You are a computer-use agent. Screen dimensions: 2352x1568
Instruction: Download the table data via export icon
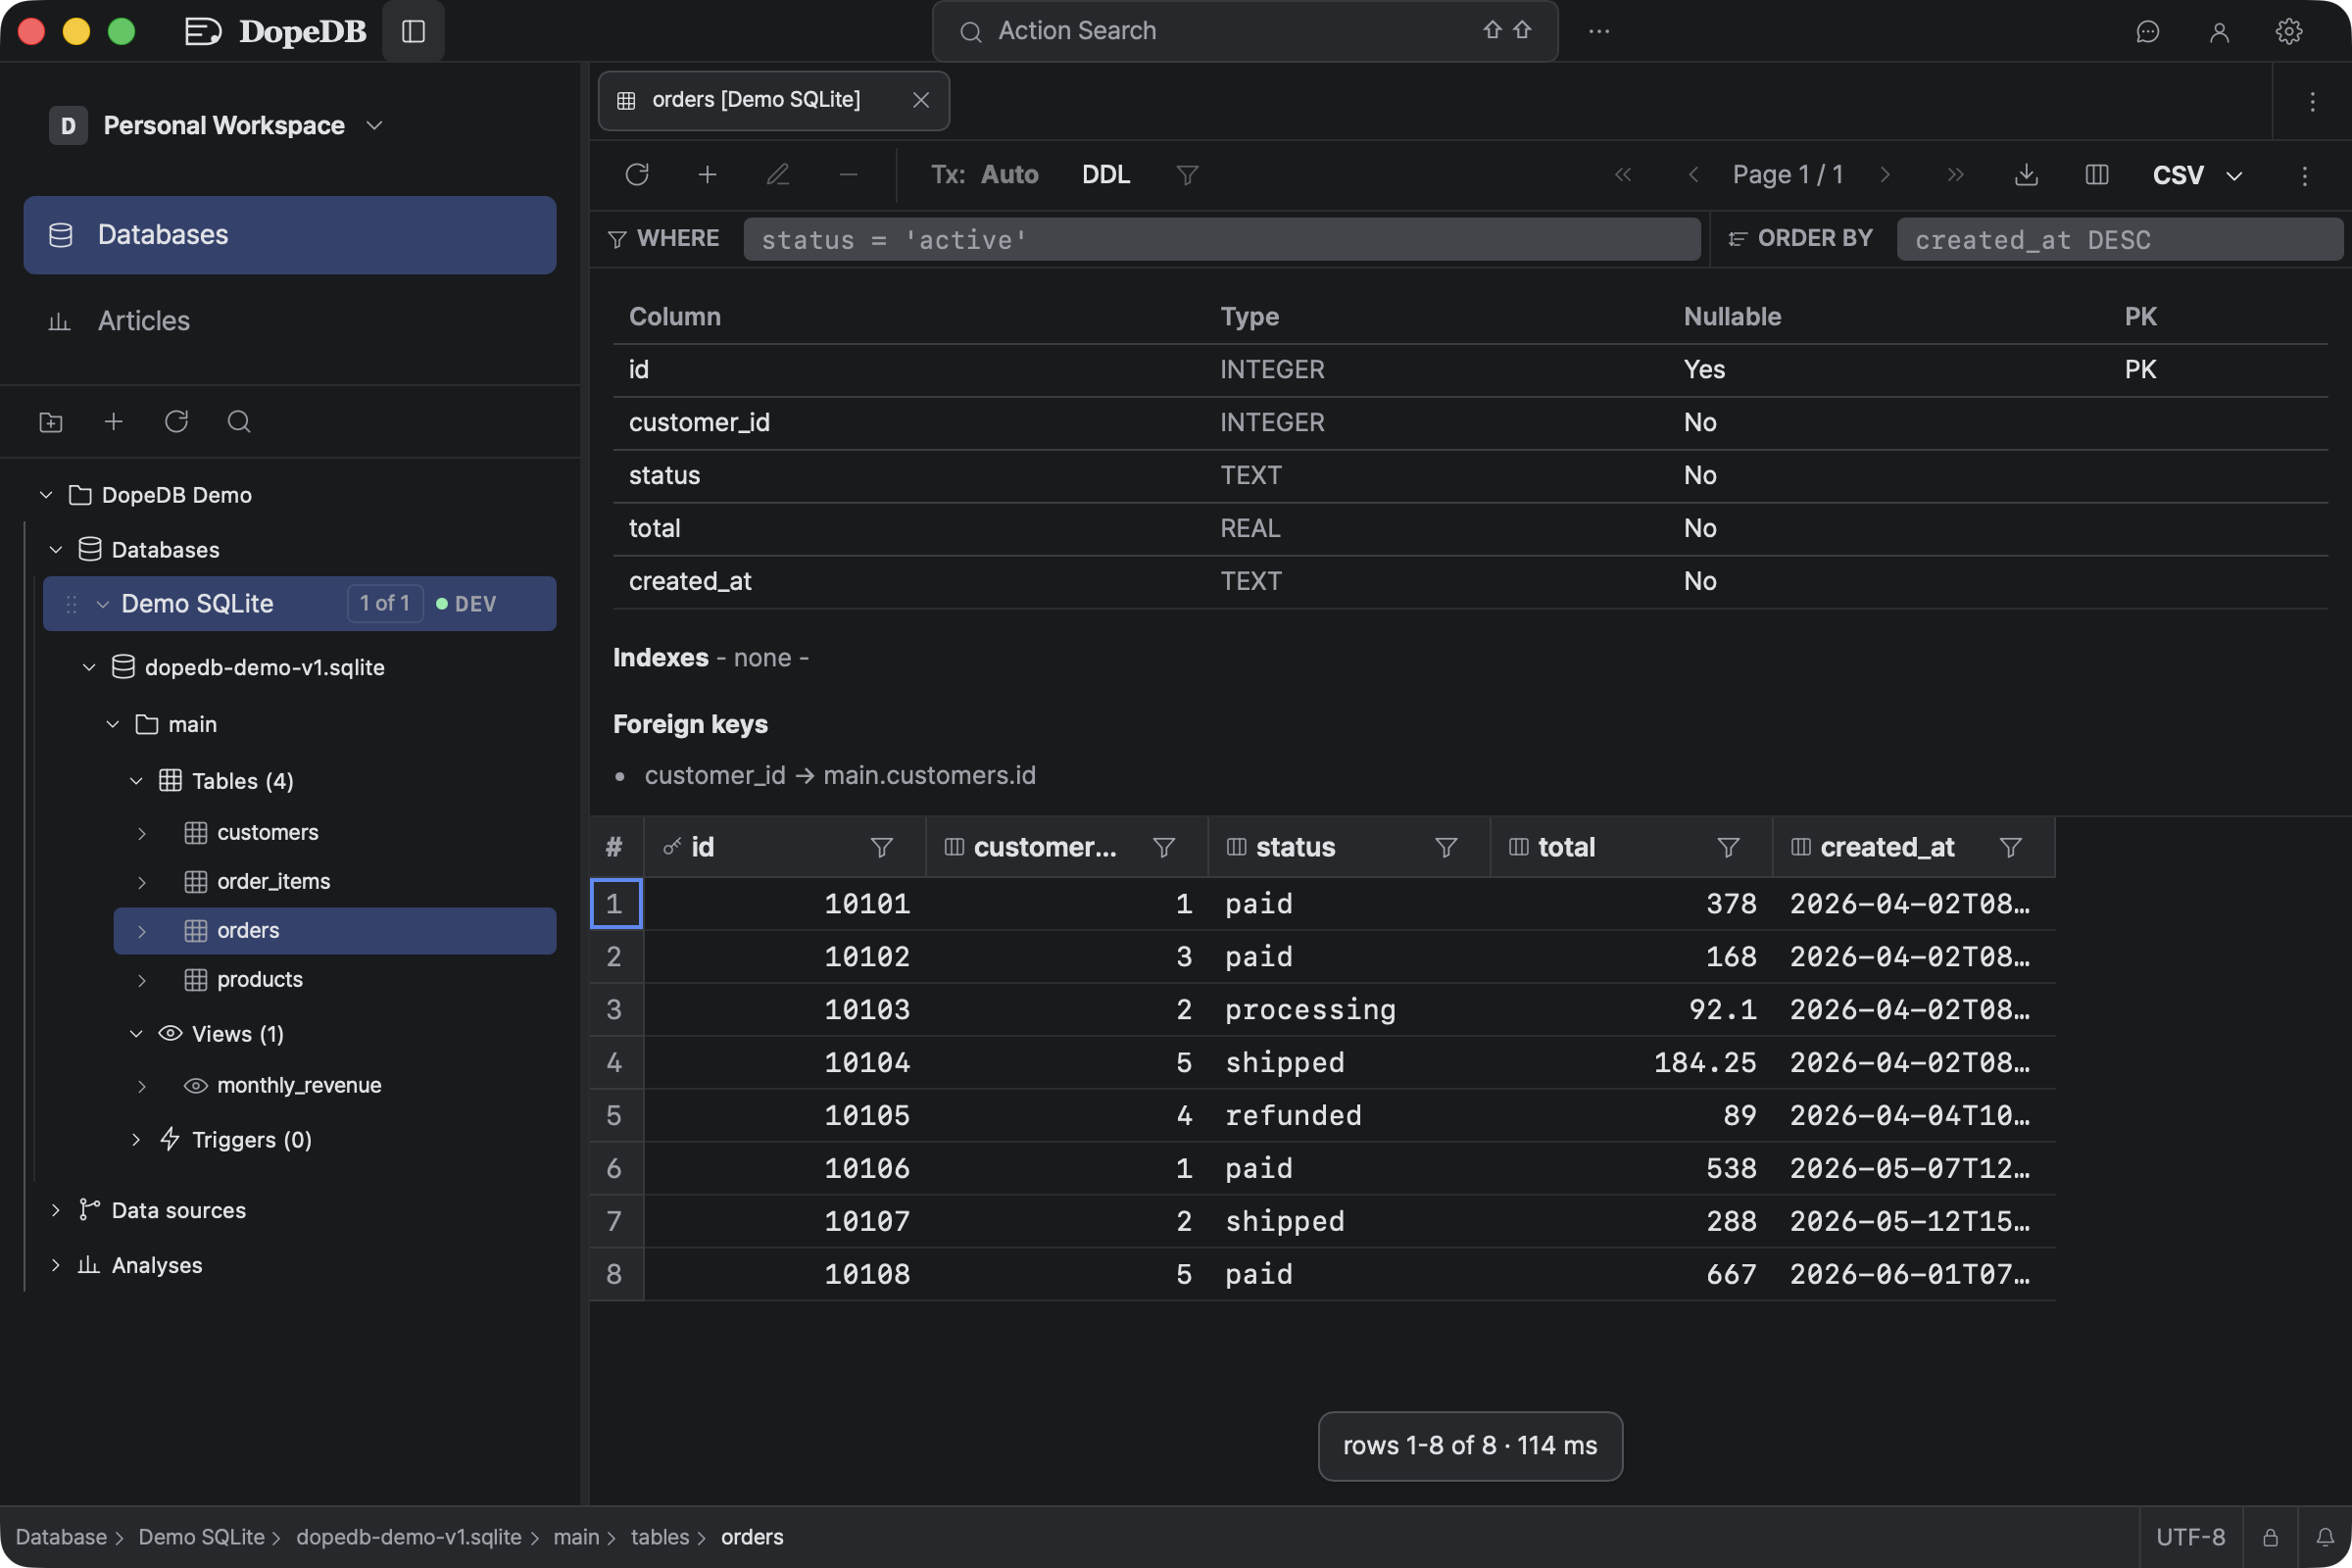click(x=2026, y=175)
